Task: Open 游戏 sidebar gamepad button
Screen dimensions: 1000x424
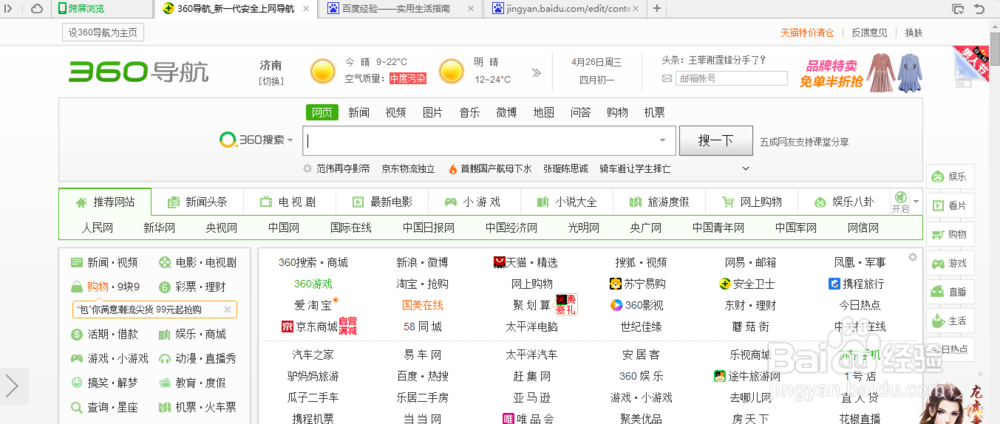Action: pos(950,263)
